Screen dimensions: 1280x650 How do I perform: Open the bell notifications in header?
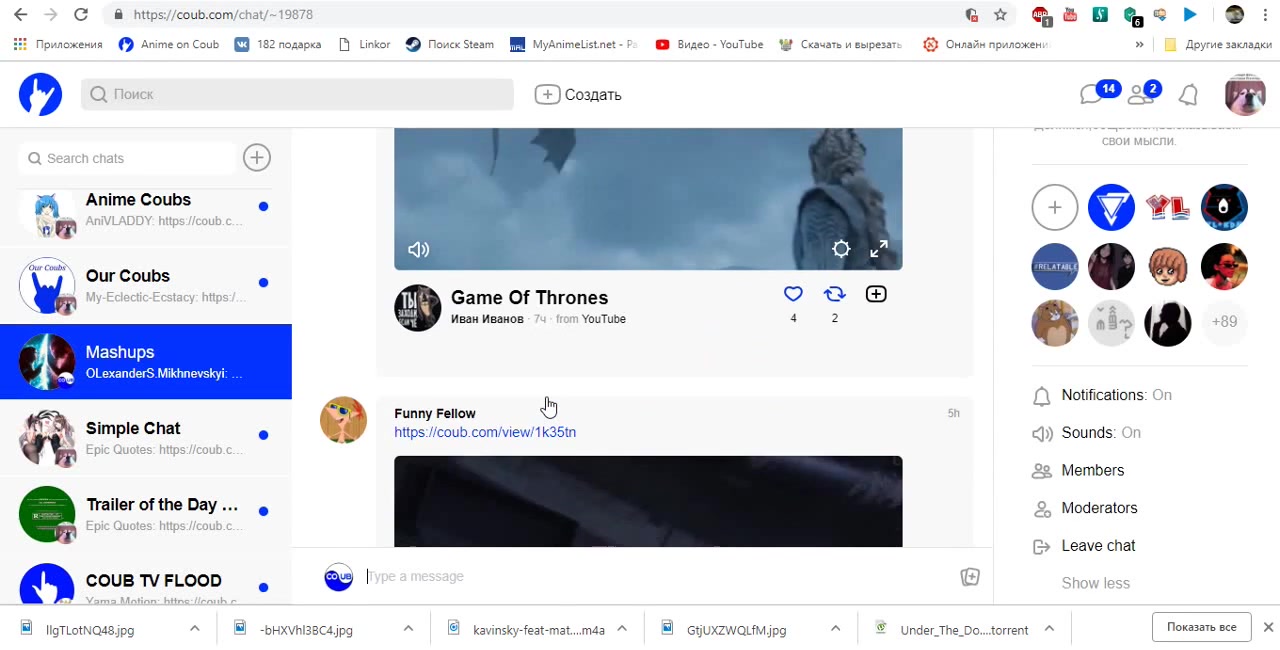pyautogui.click(x=1188, y=95)
